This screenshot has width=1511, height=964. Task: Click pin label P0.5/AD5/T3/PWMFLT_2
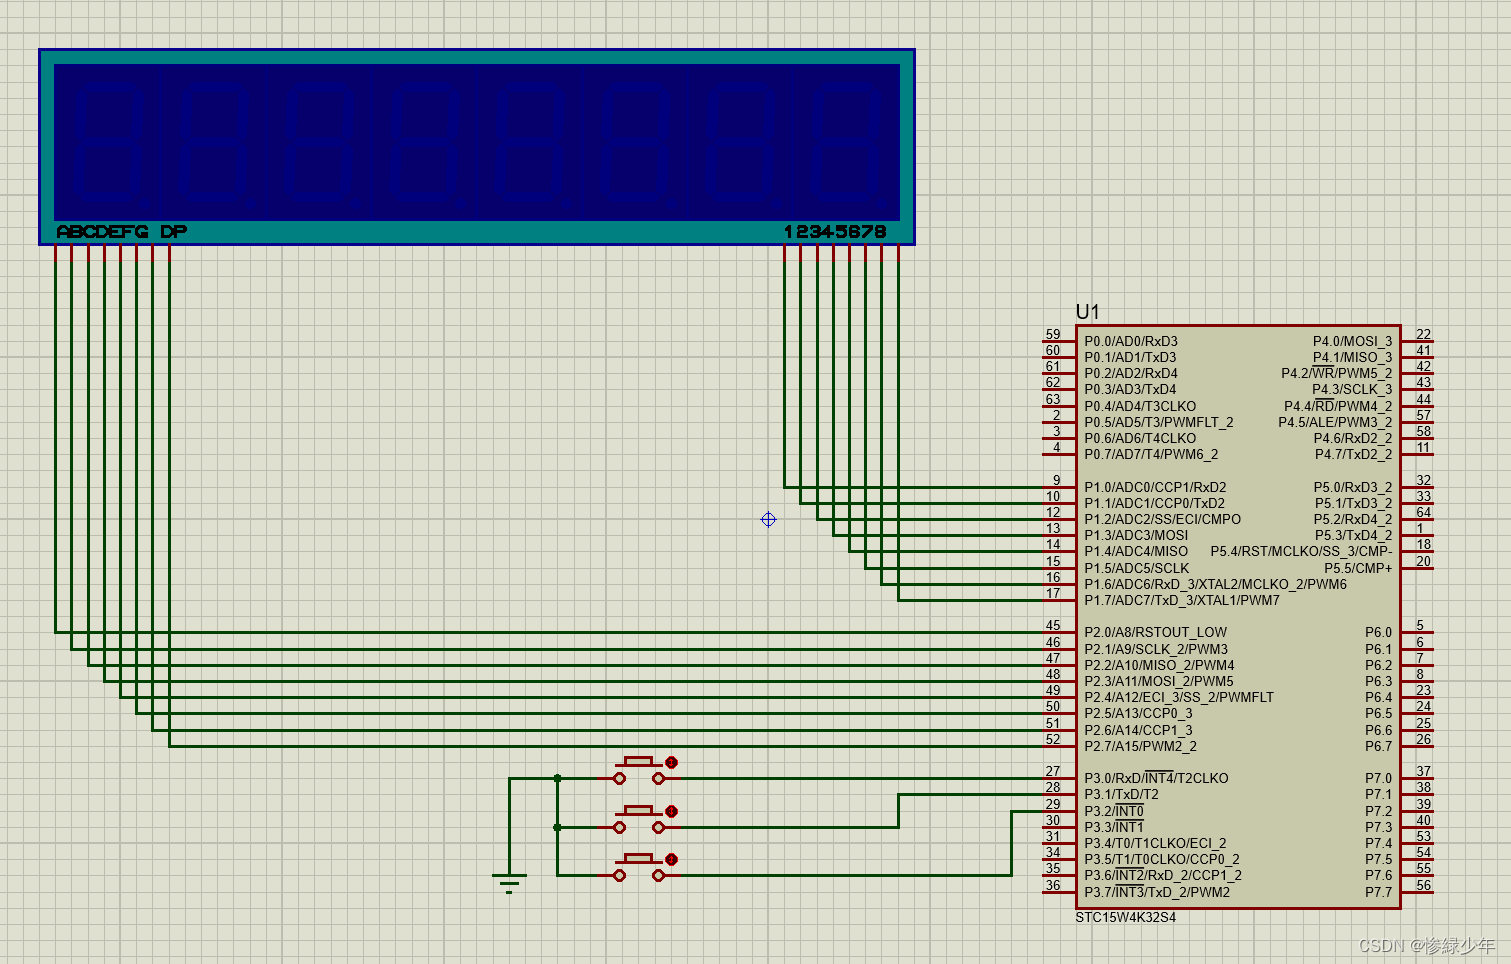[x=1159, y=422]
